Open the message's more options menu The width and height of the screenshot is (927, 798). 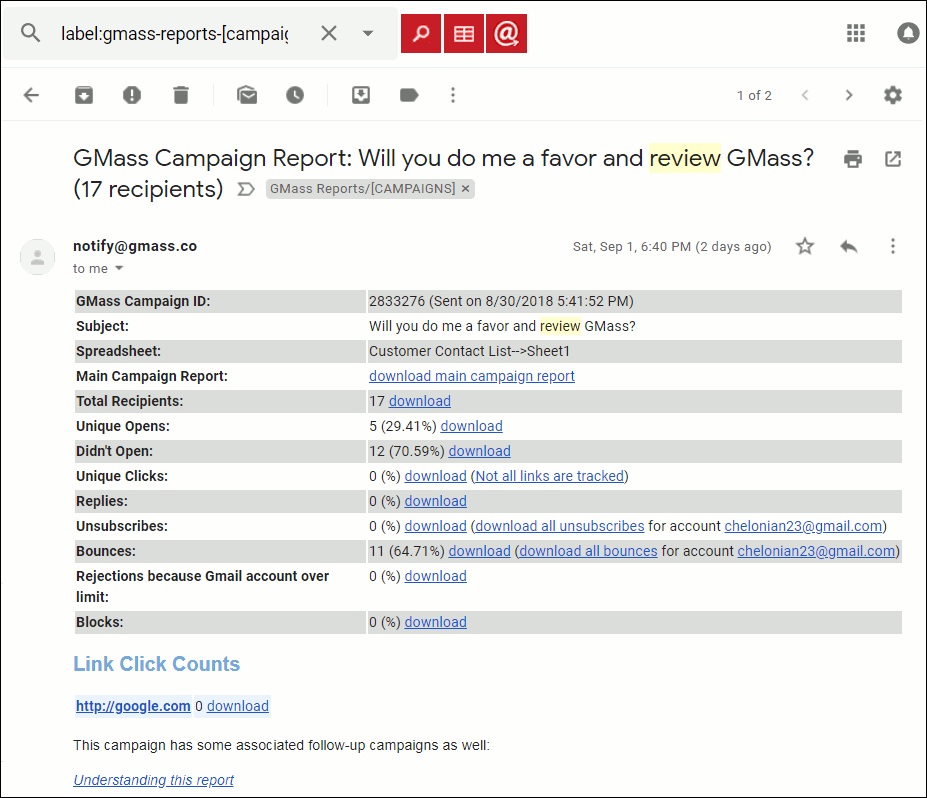pyautogui.click(x=893, y=246)
